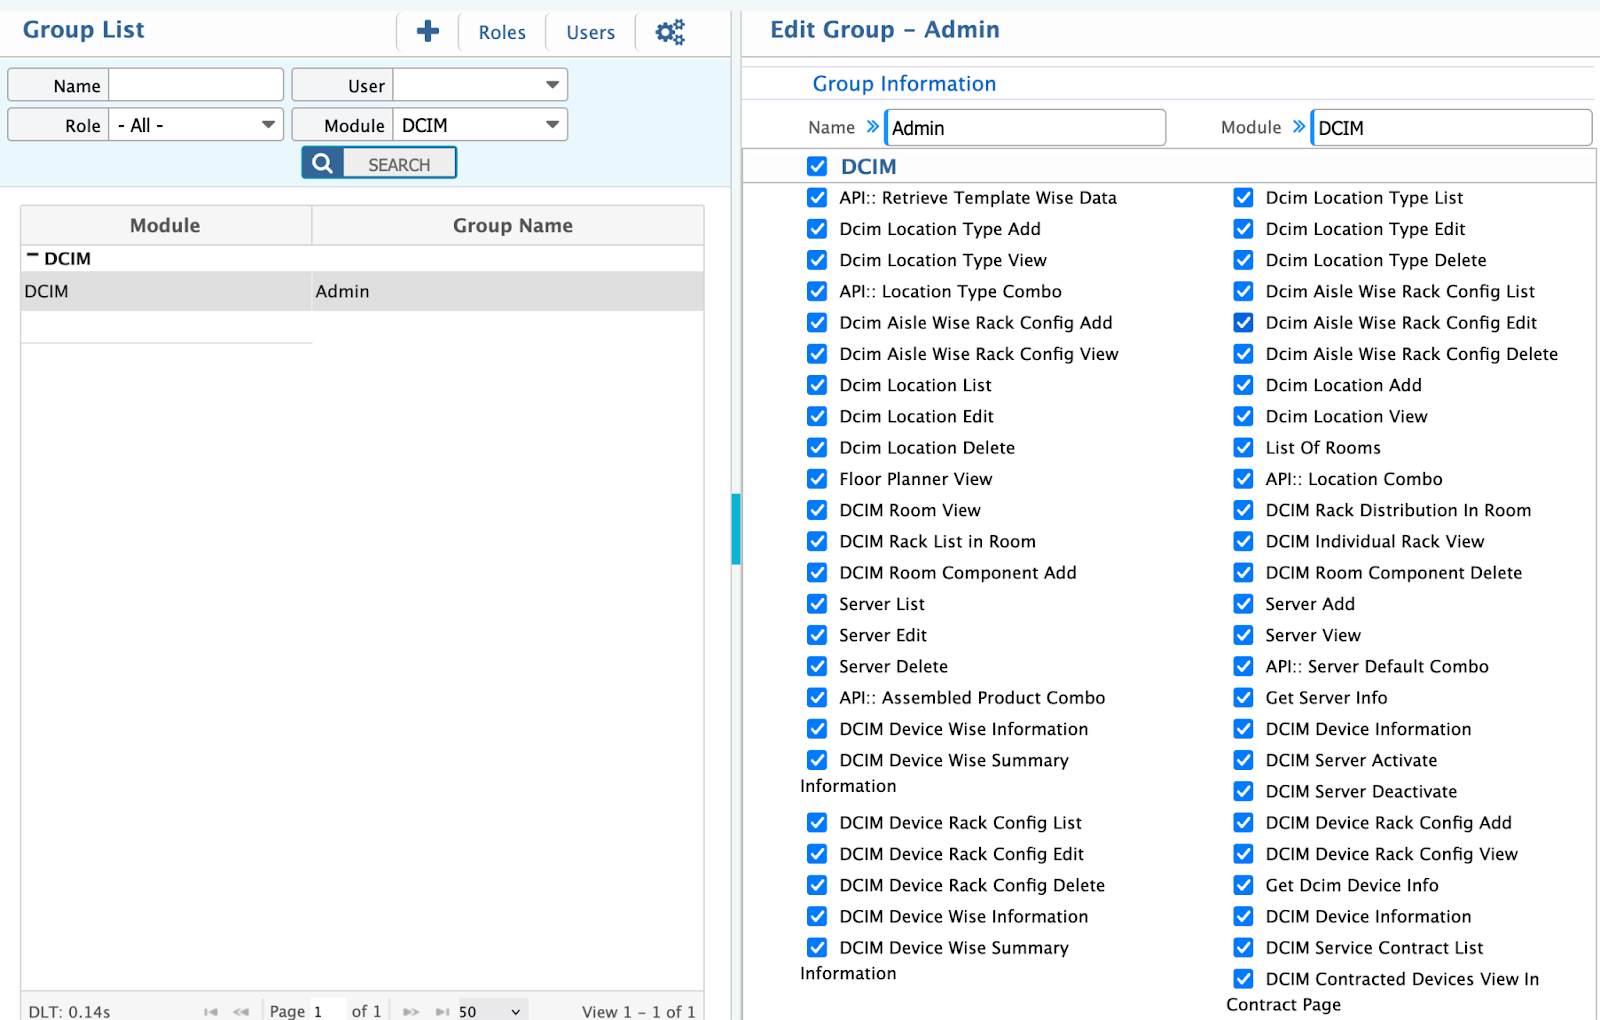Screen dimensions: 1600x1020
Task: Uncheck Floor Planner View permission
Action: click(817, 479)
